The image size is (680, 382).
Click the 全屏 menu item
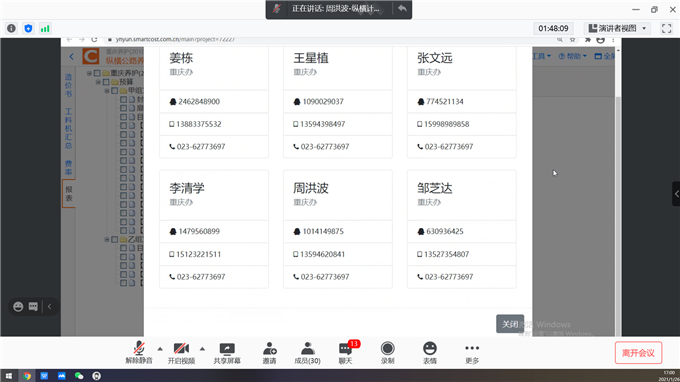605,56
